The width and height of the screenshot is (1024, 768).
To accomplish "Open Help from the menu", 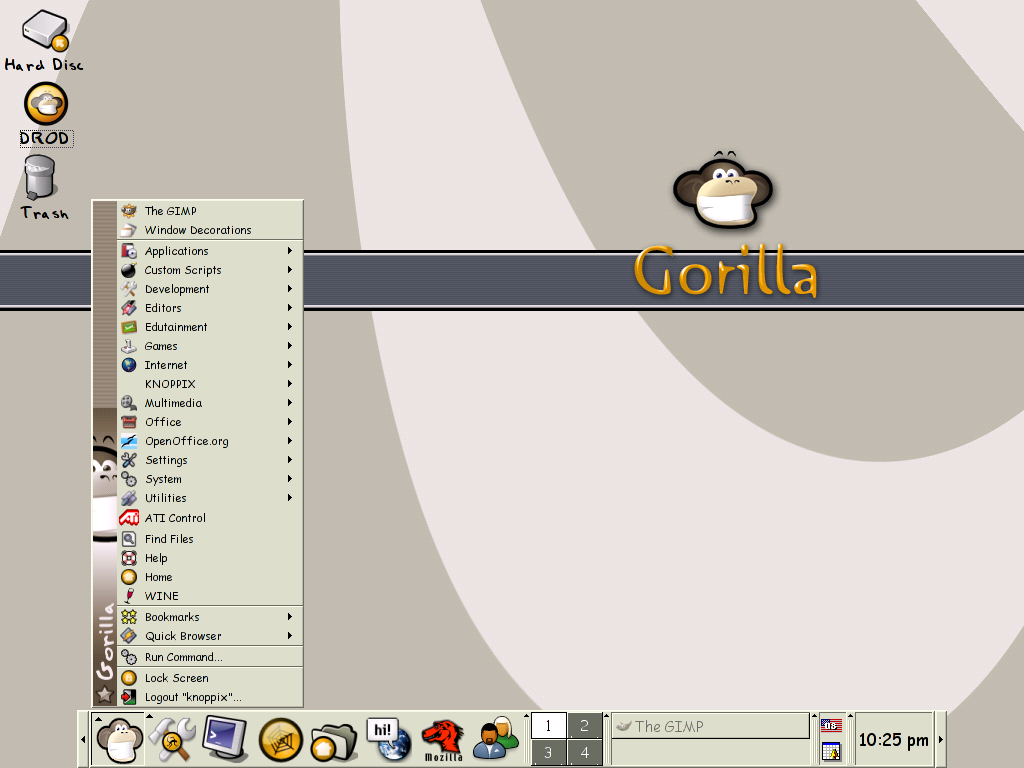I will pyautogui.click(x=210, y=558).
